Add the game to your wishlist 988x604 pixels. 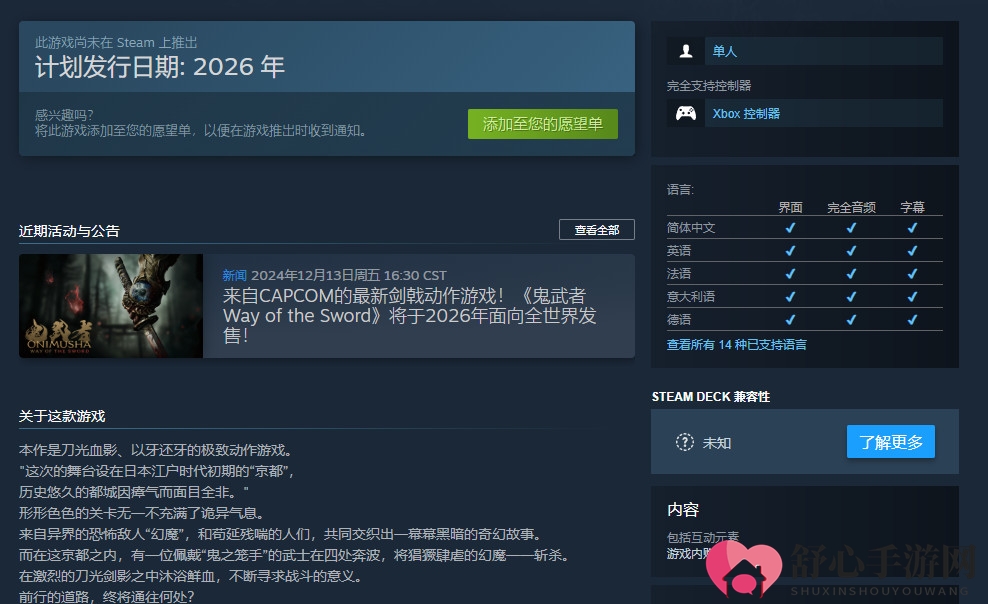(543, 124)
